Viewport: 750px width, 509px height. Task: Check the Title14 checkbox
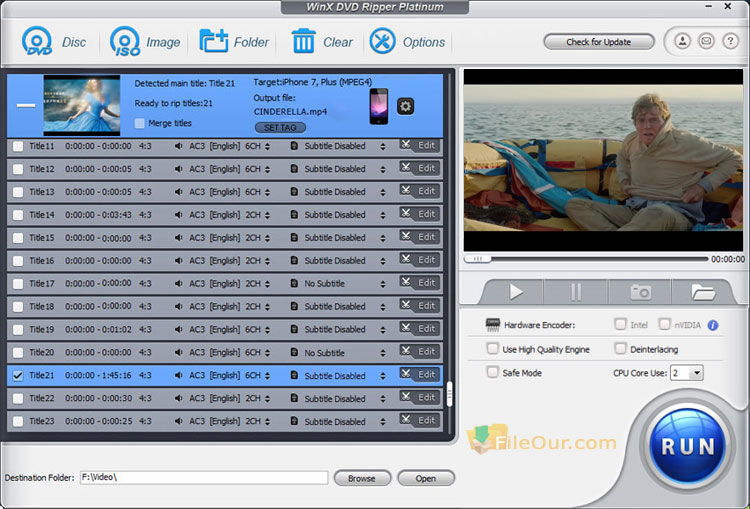tap(18, 215)
